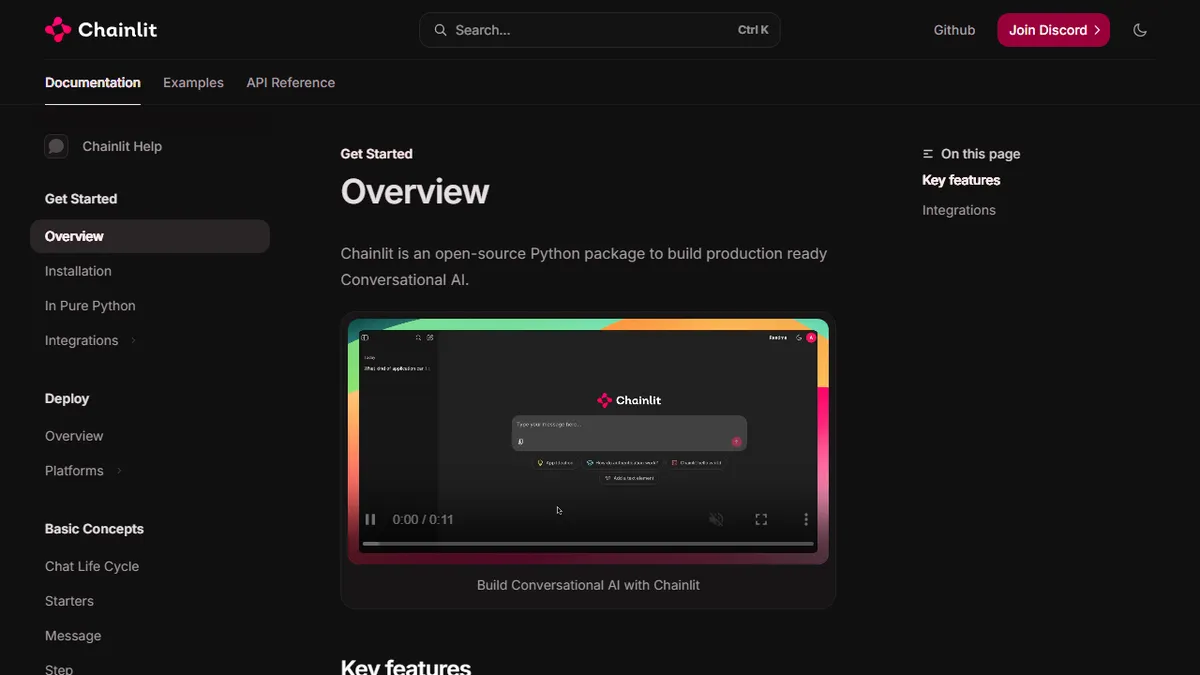
Task: Click the Basic Concepts sidebar heading
Action: coord(94,529)
